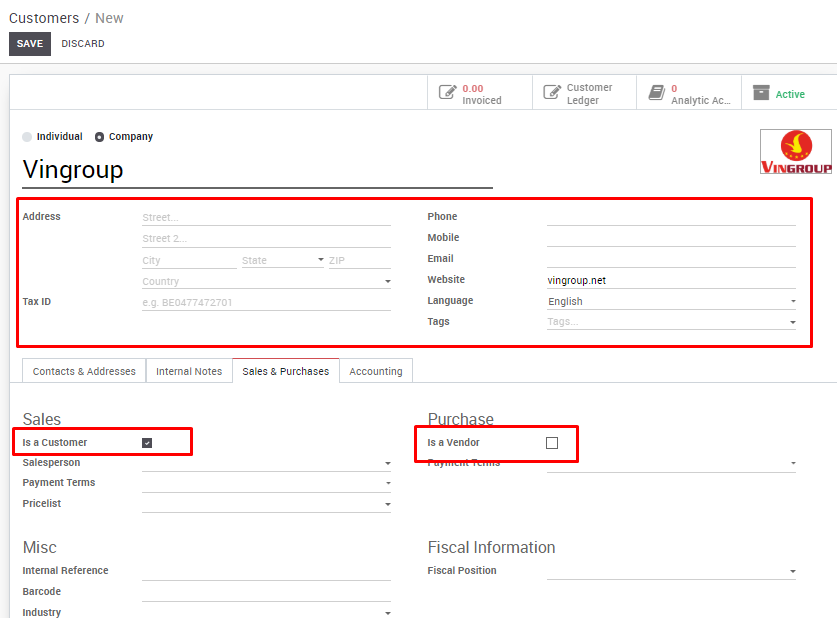The image size is (837, 618).
Task: Click the 'Misc' section heading
Action: click(x=40, y=548)
